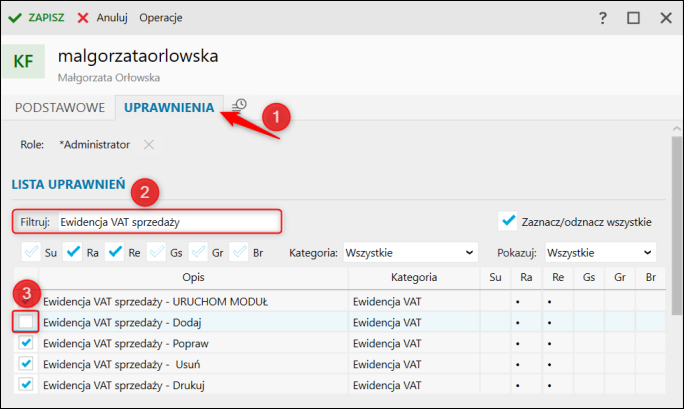The width and height of the screenshot is (684, 409).
Task: Toggle 'Zaznacz/odznacz wszystkie' checkbox
Action: coord(509,221)
